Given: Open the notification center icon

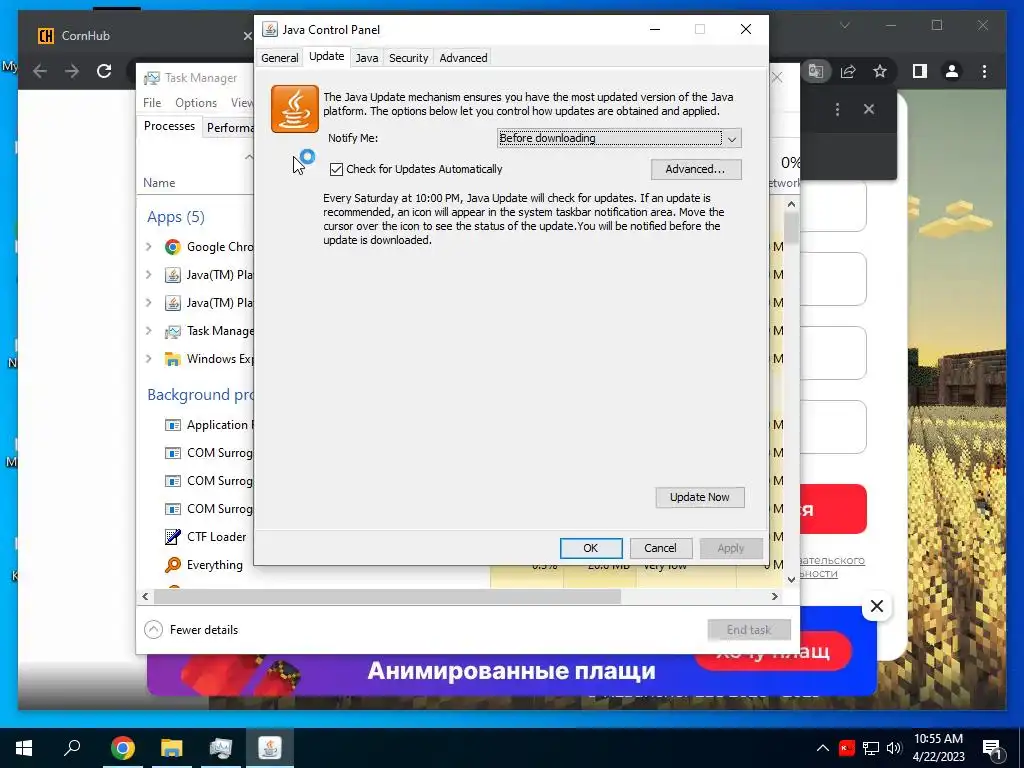Looking at the screenshot, I should 993,748.
